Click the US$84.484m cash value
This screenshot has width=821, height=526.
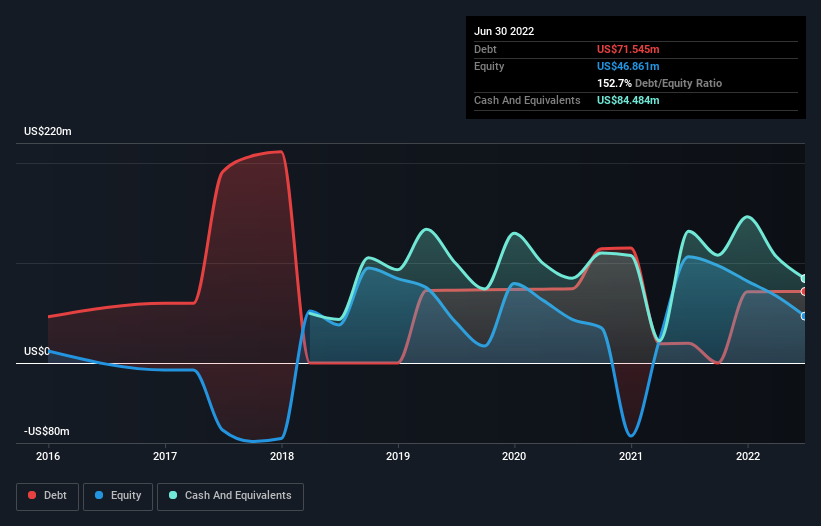[x=628, y=100]
